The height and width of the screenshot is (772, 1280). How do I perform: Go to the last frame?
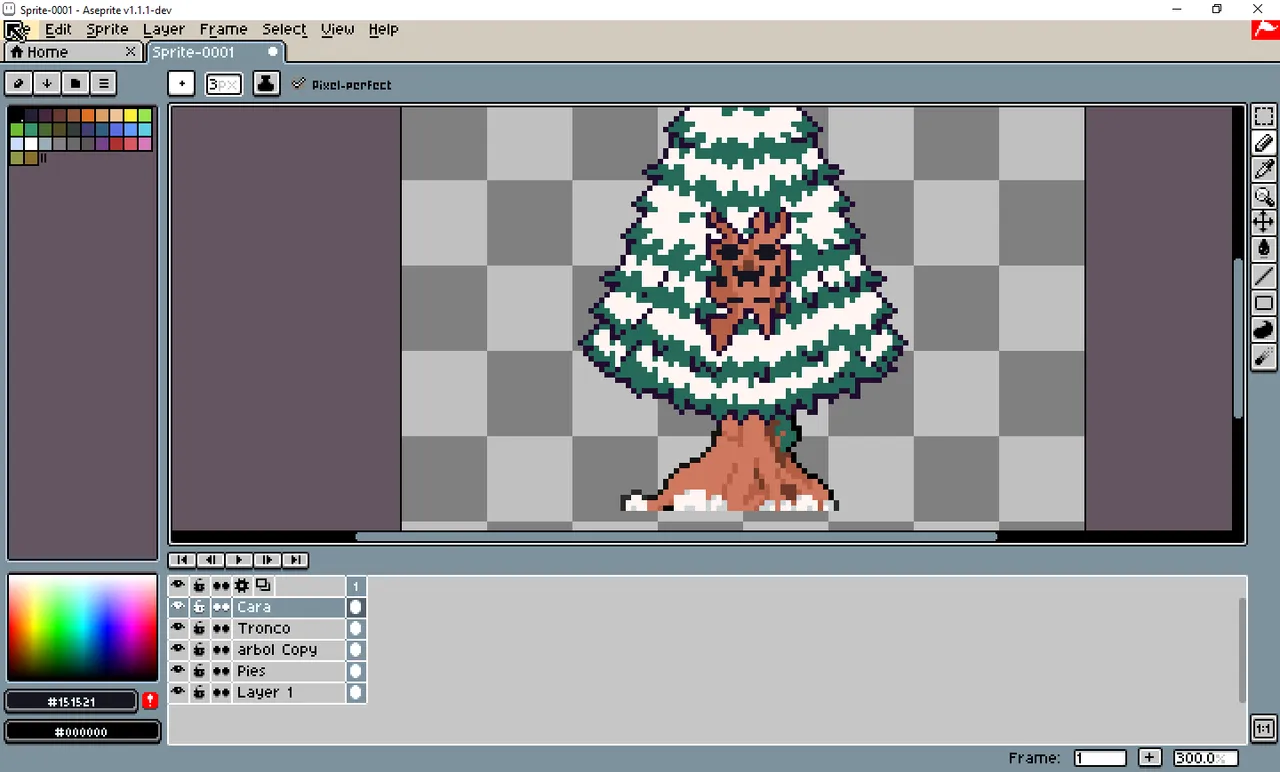click(295, 560)
